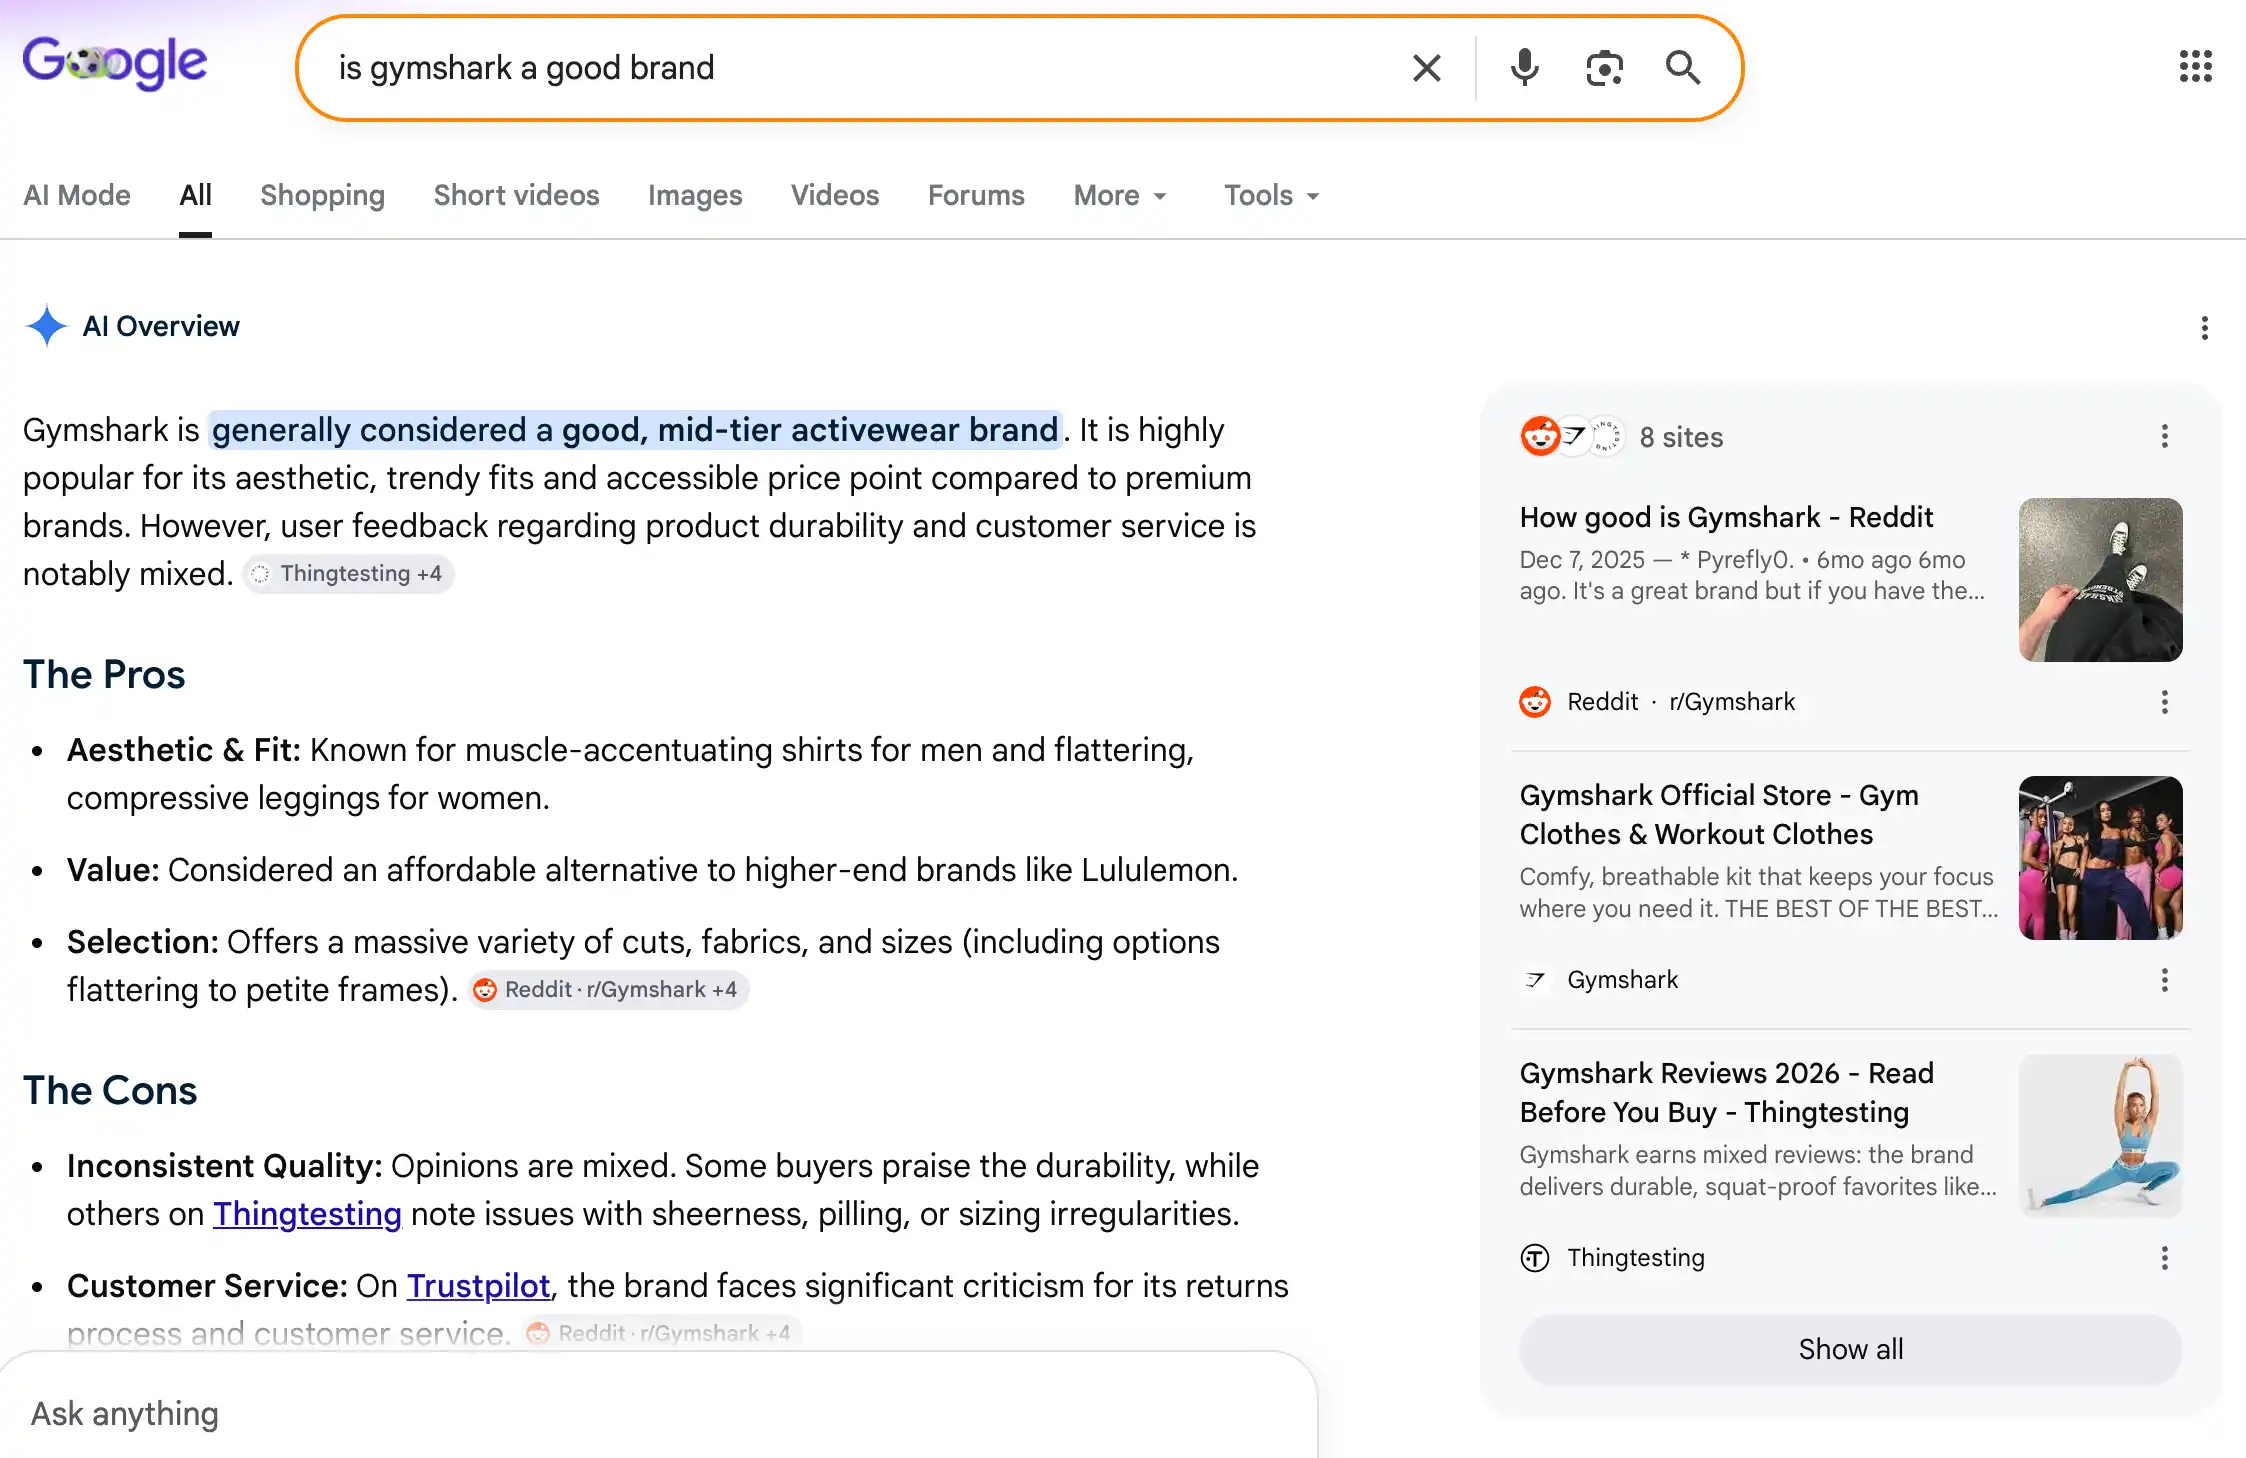Open the Short videos tab
The image size is (2246, 1458).
click(516, 195)
